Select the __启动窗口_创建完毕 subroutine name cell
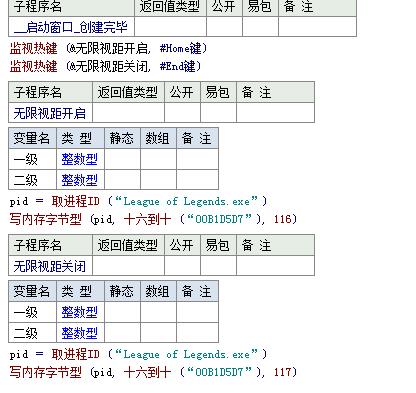416x393 pixels. (71, 27)
